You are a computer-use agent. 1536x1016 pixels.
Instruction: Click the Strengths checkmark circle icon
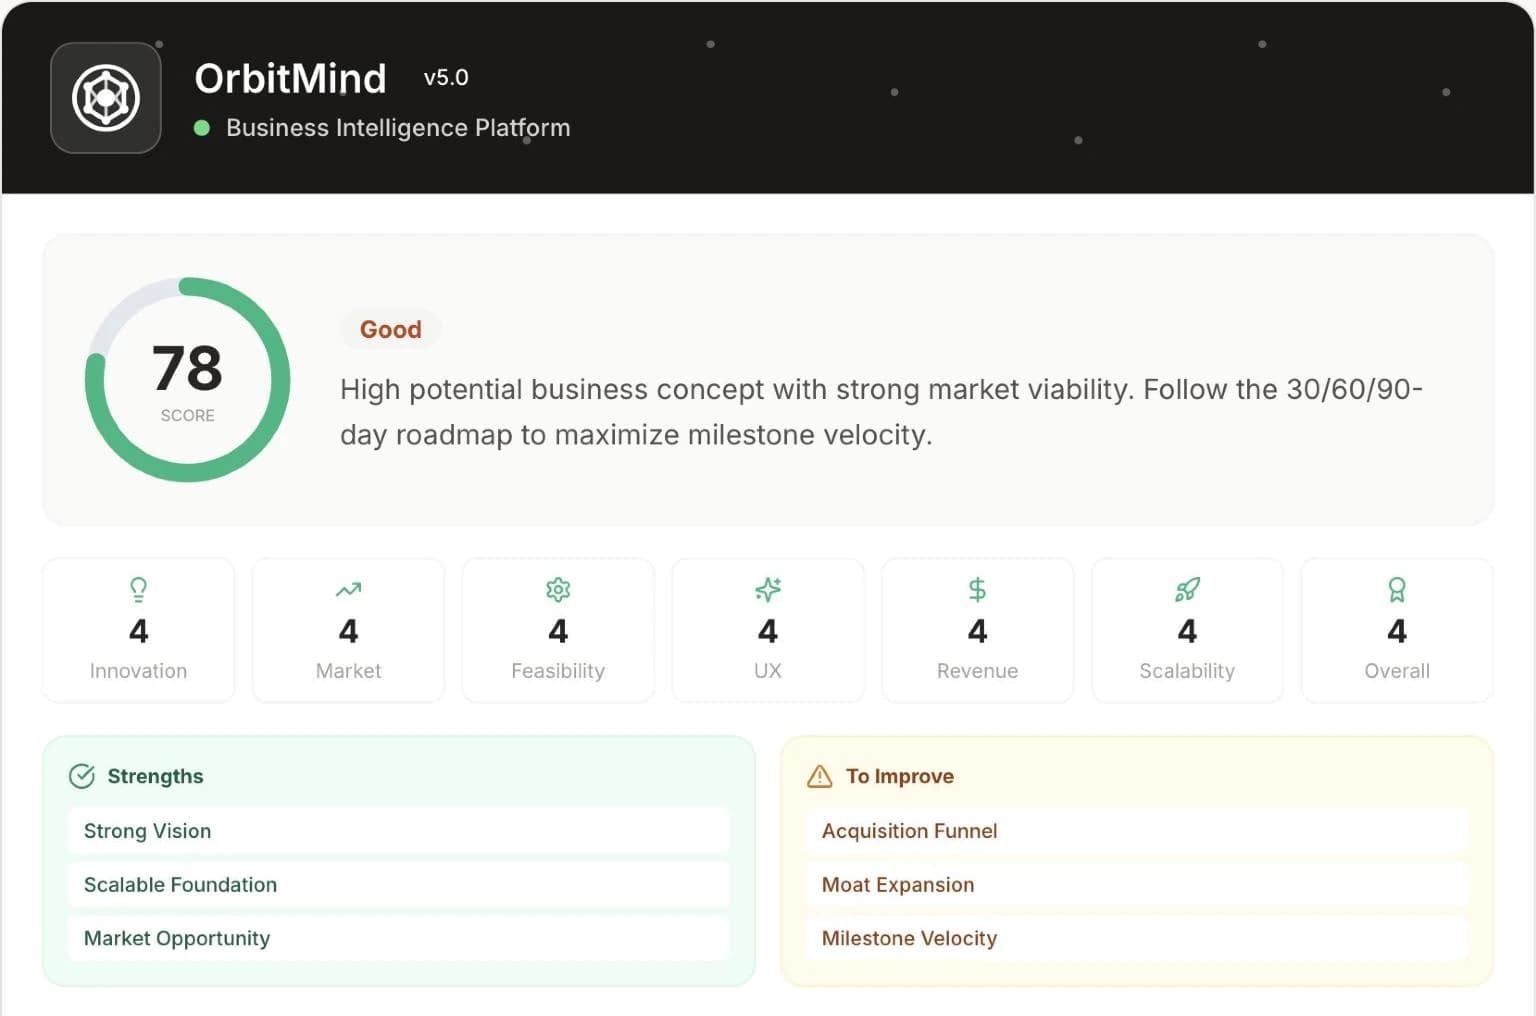pyautogui.click(x=82, y=776)
